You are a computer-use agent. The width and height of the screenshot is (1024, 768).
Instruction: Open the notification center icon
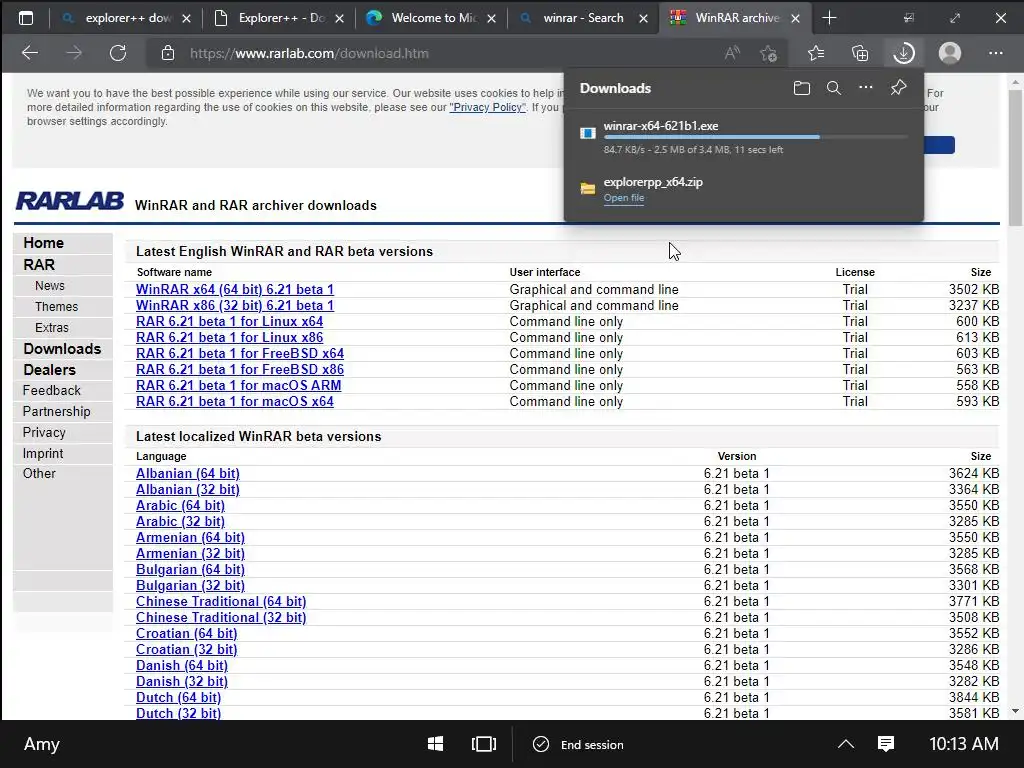[886, 744]
